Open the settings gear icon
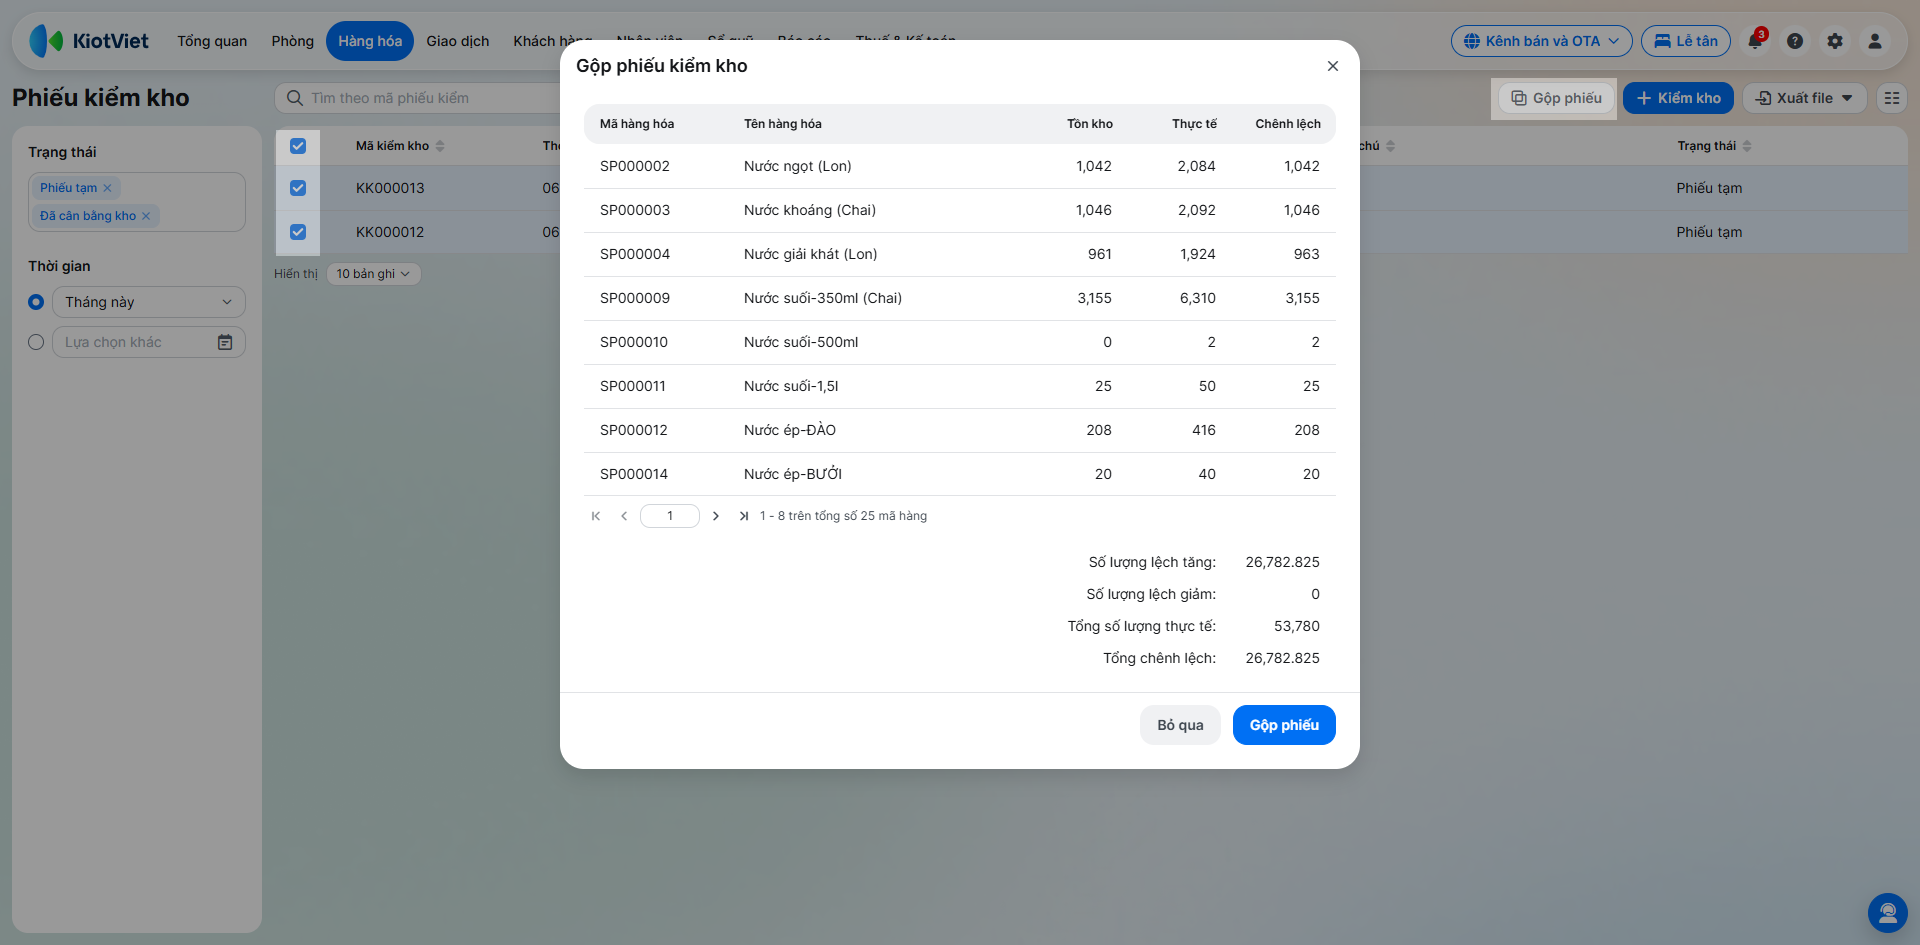1920x945 pixels. tap(1835, 41)
